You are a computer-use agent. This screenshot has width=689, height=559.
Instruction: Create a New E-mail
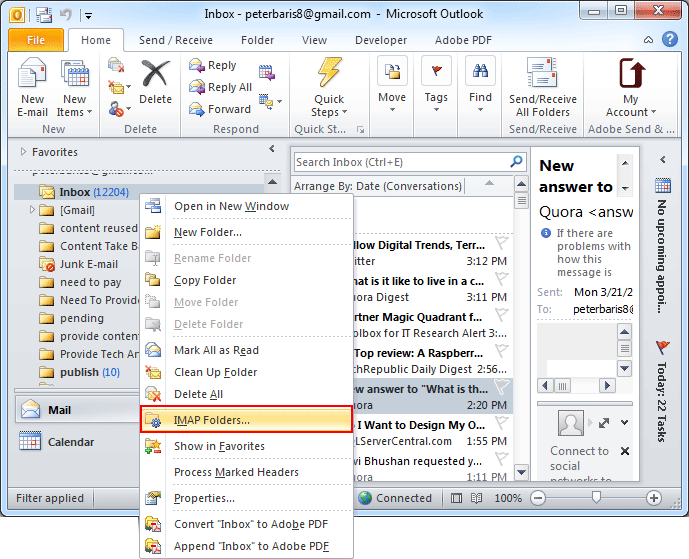click(x=32, y=88)
